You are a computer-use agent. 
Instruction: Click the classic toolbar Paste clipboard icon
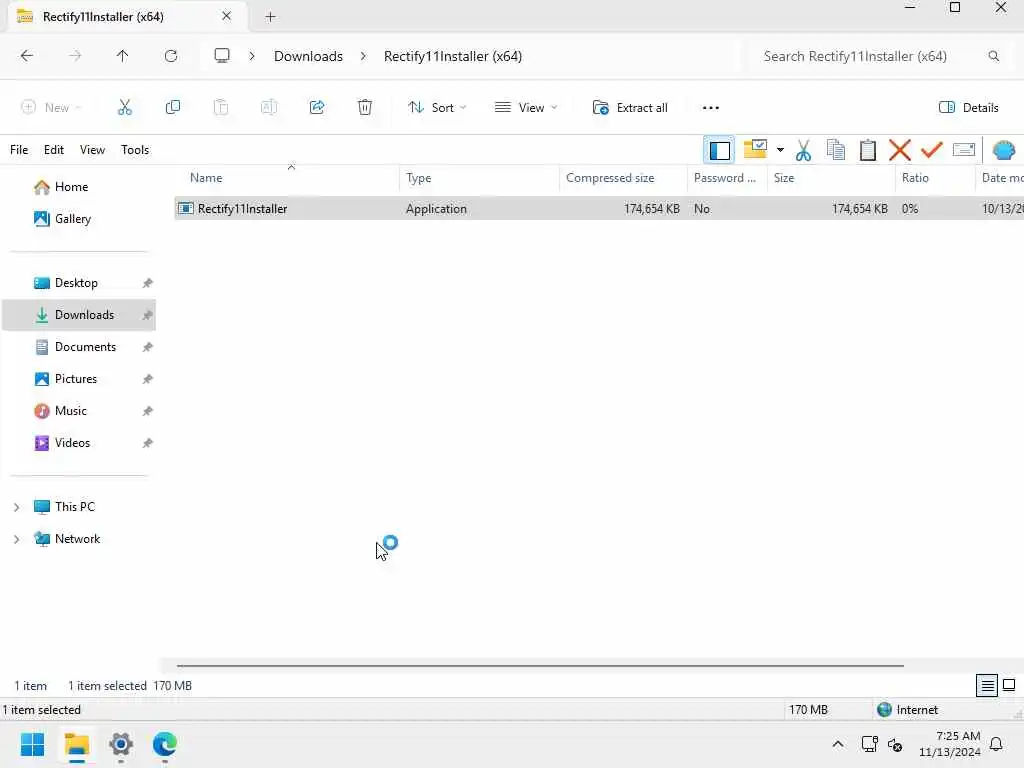pos(867,150)
